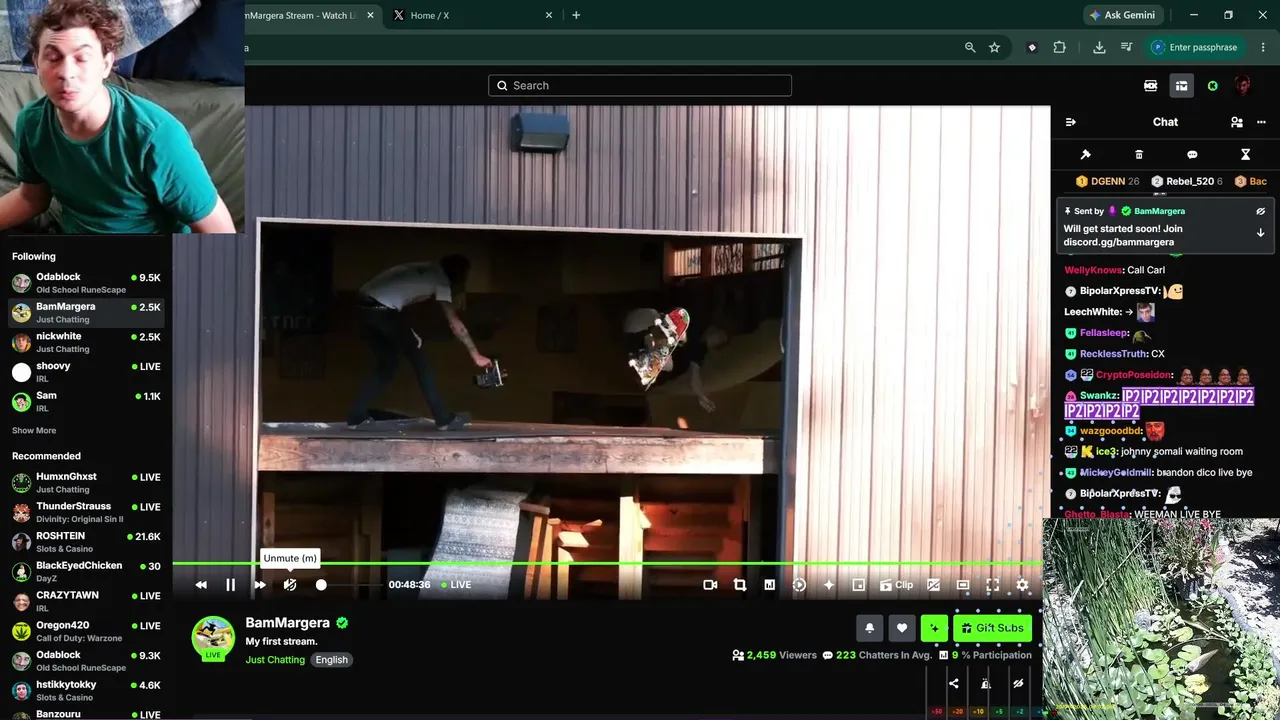Open the browser Extensions puzzle icon
The image size is (1280, 720).
1060,47
